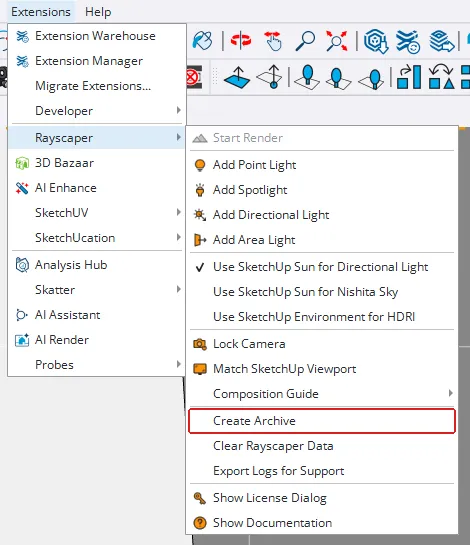This screenshot has width=470, height=545.
Task: Choose Add Area Light
Action: pyautogui.click(x=322, y=240)
